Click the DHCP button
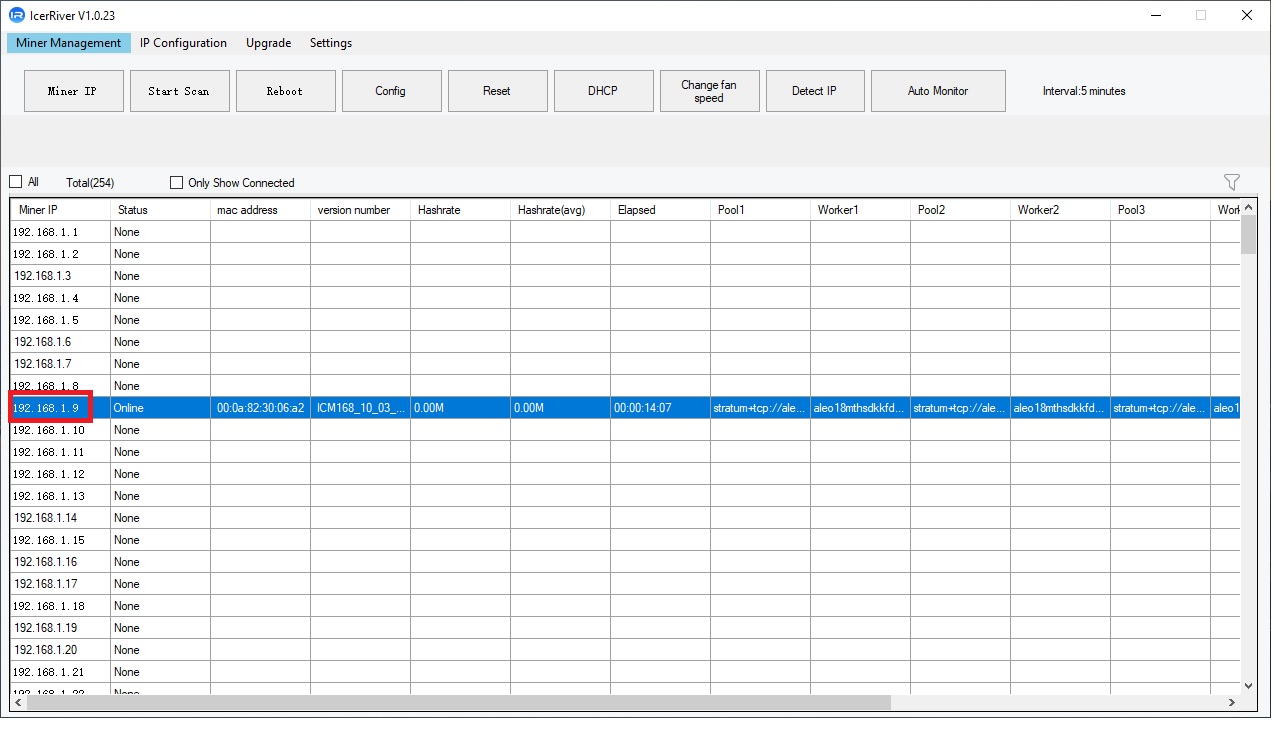1274x738 pixels. pyautogui.click(x=604, y=91)
